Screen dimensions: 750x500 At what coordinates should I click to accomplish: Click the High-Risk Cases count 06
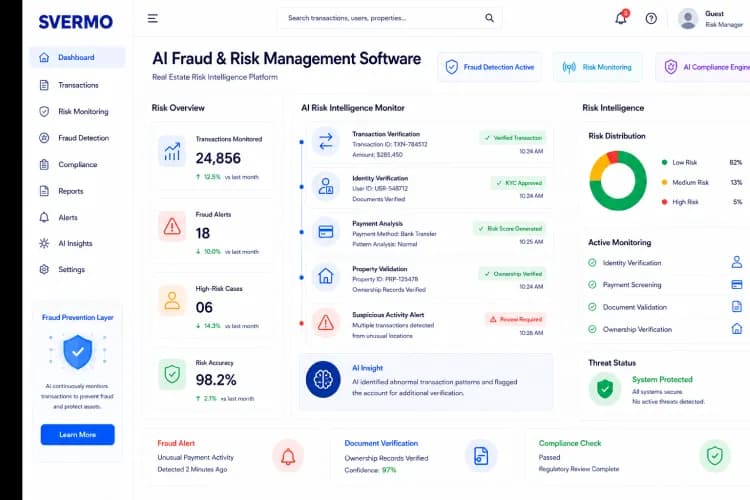(204, 308)
